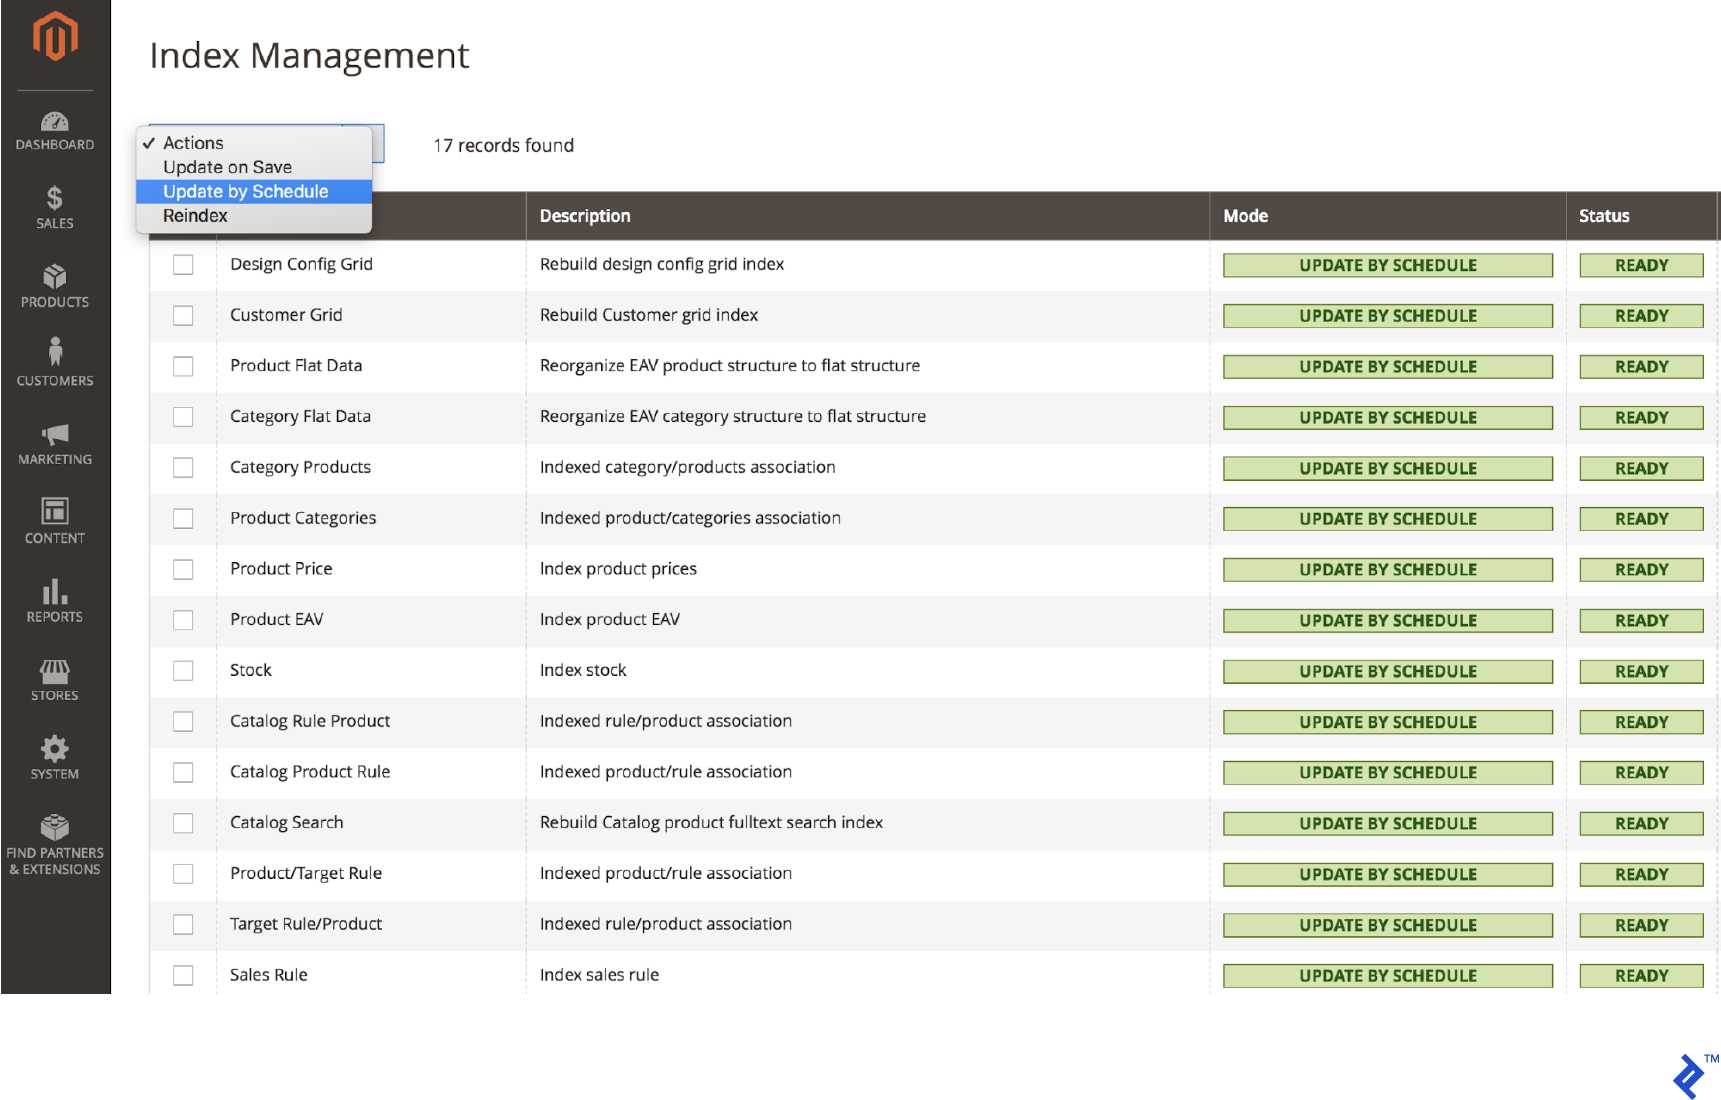Choose Update by Schedule option
1721x1100 pixels.
(x=246, y=192)
